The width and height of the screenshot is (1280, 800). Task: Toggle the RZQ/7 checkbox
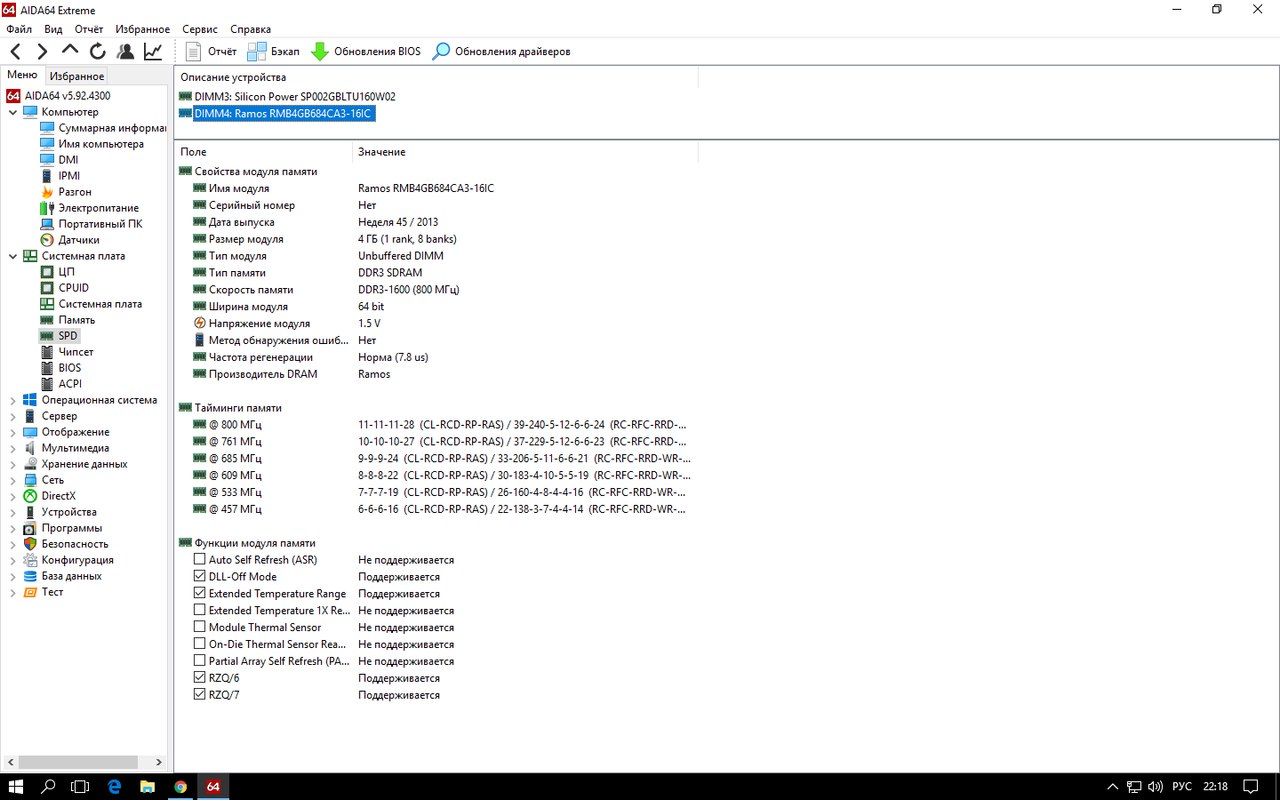[x=200, y=695]
